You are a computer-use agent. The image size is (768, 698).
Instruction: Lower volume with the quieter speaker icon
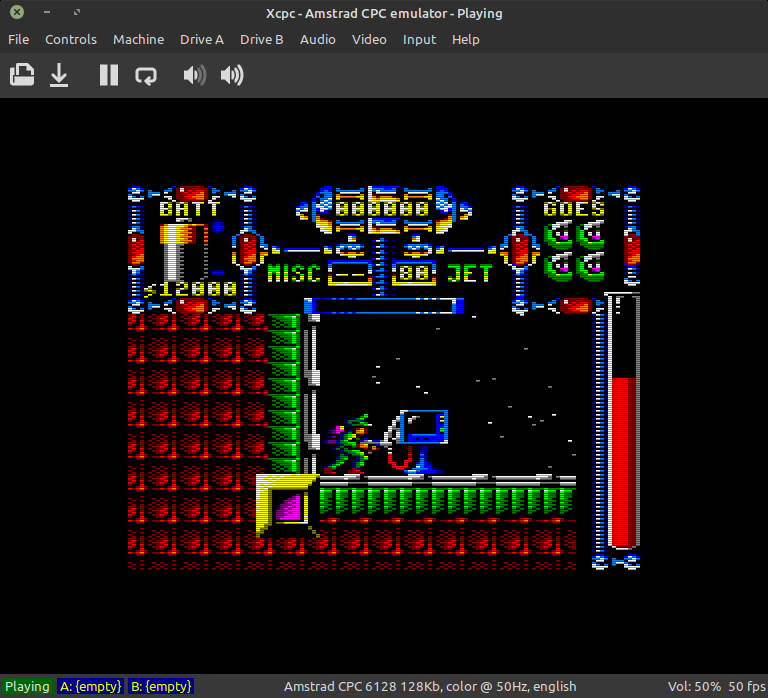(x=194, y=75)
